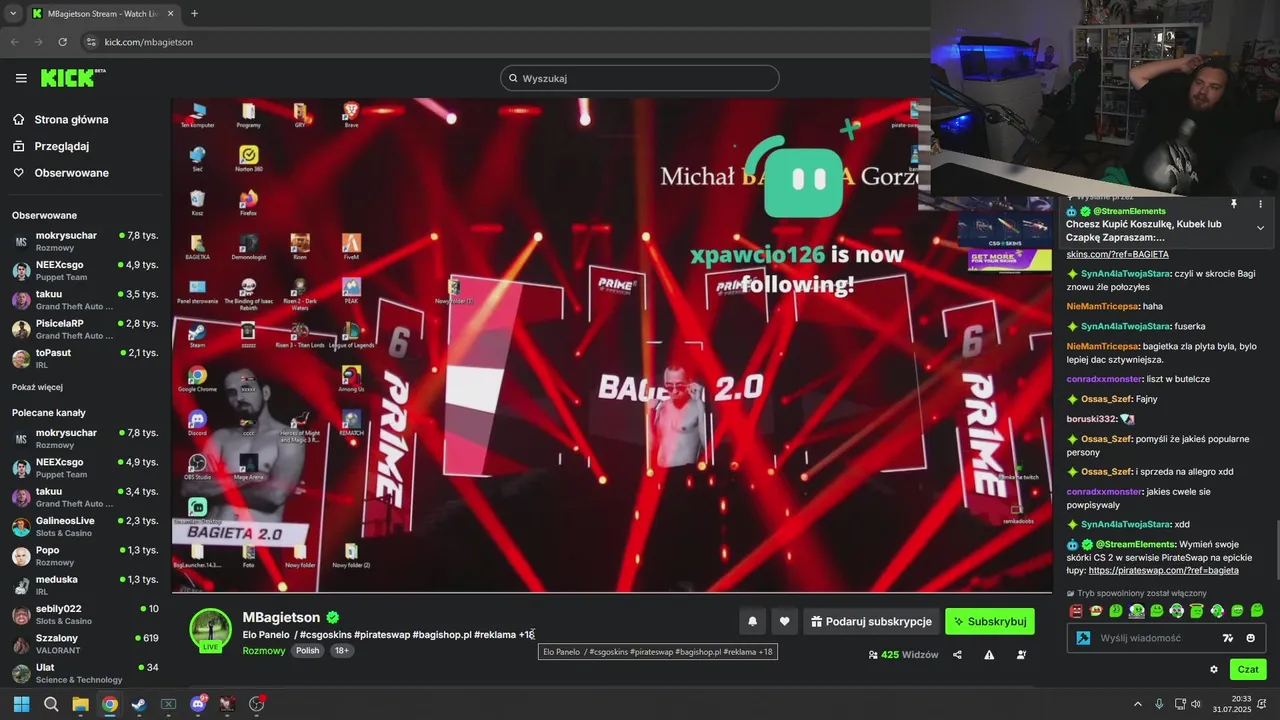Click the MBagietson channel name
This screenshot has height=720, width=1280.
point(281,618)
